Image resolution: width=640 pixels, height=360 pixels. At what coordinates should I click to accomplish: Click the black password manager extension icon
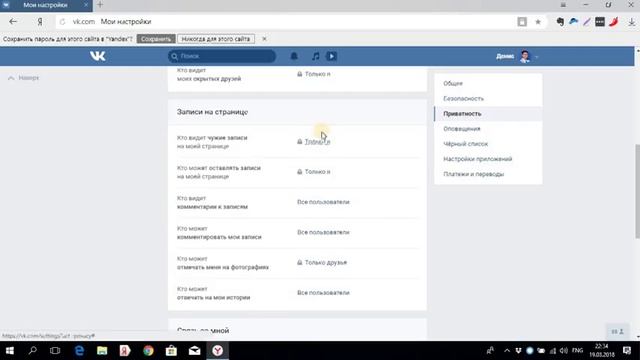(x=600, y=22)
